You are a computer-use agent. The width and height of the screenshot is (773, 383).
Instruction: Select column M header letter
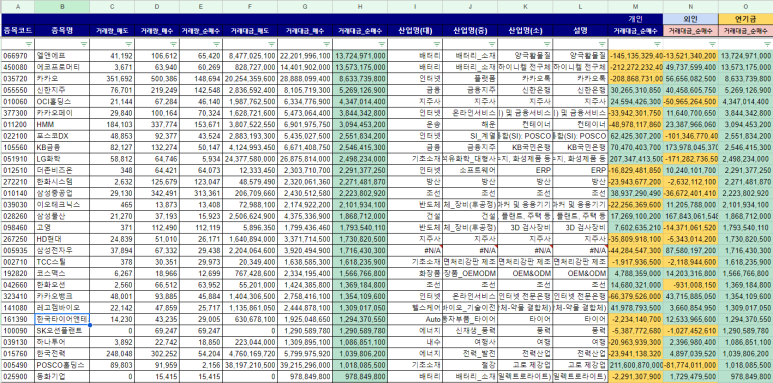635,6
